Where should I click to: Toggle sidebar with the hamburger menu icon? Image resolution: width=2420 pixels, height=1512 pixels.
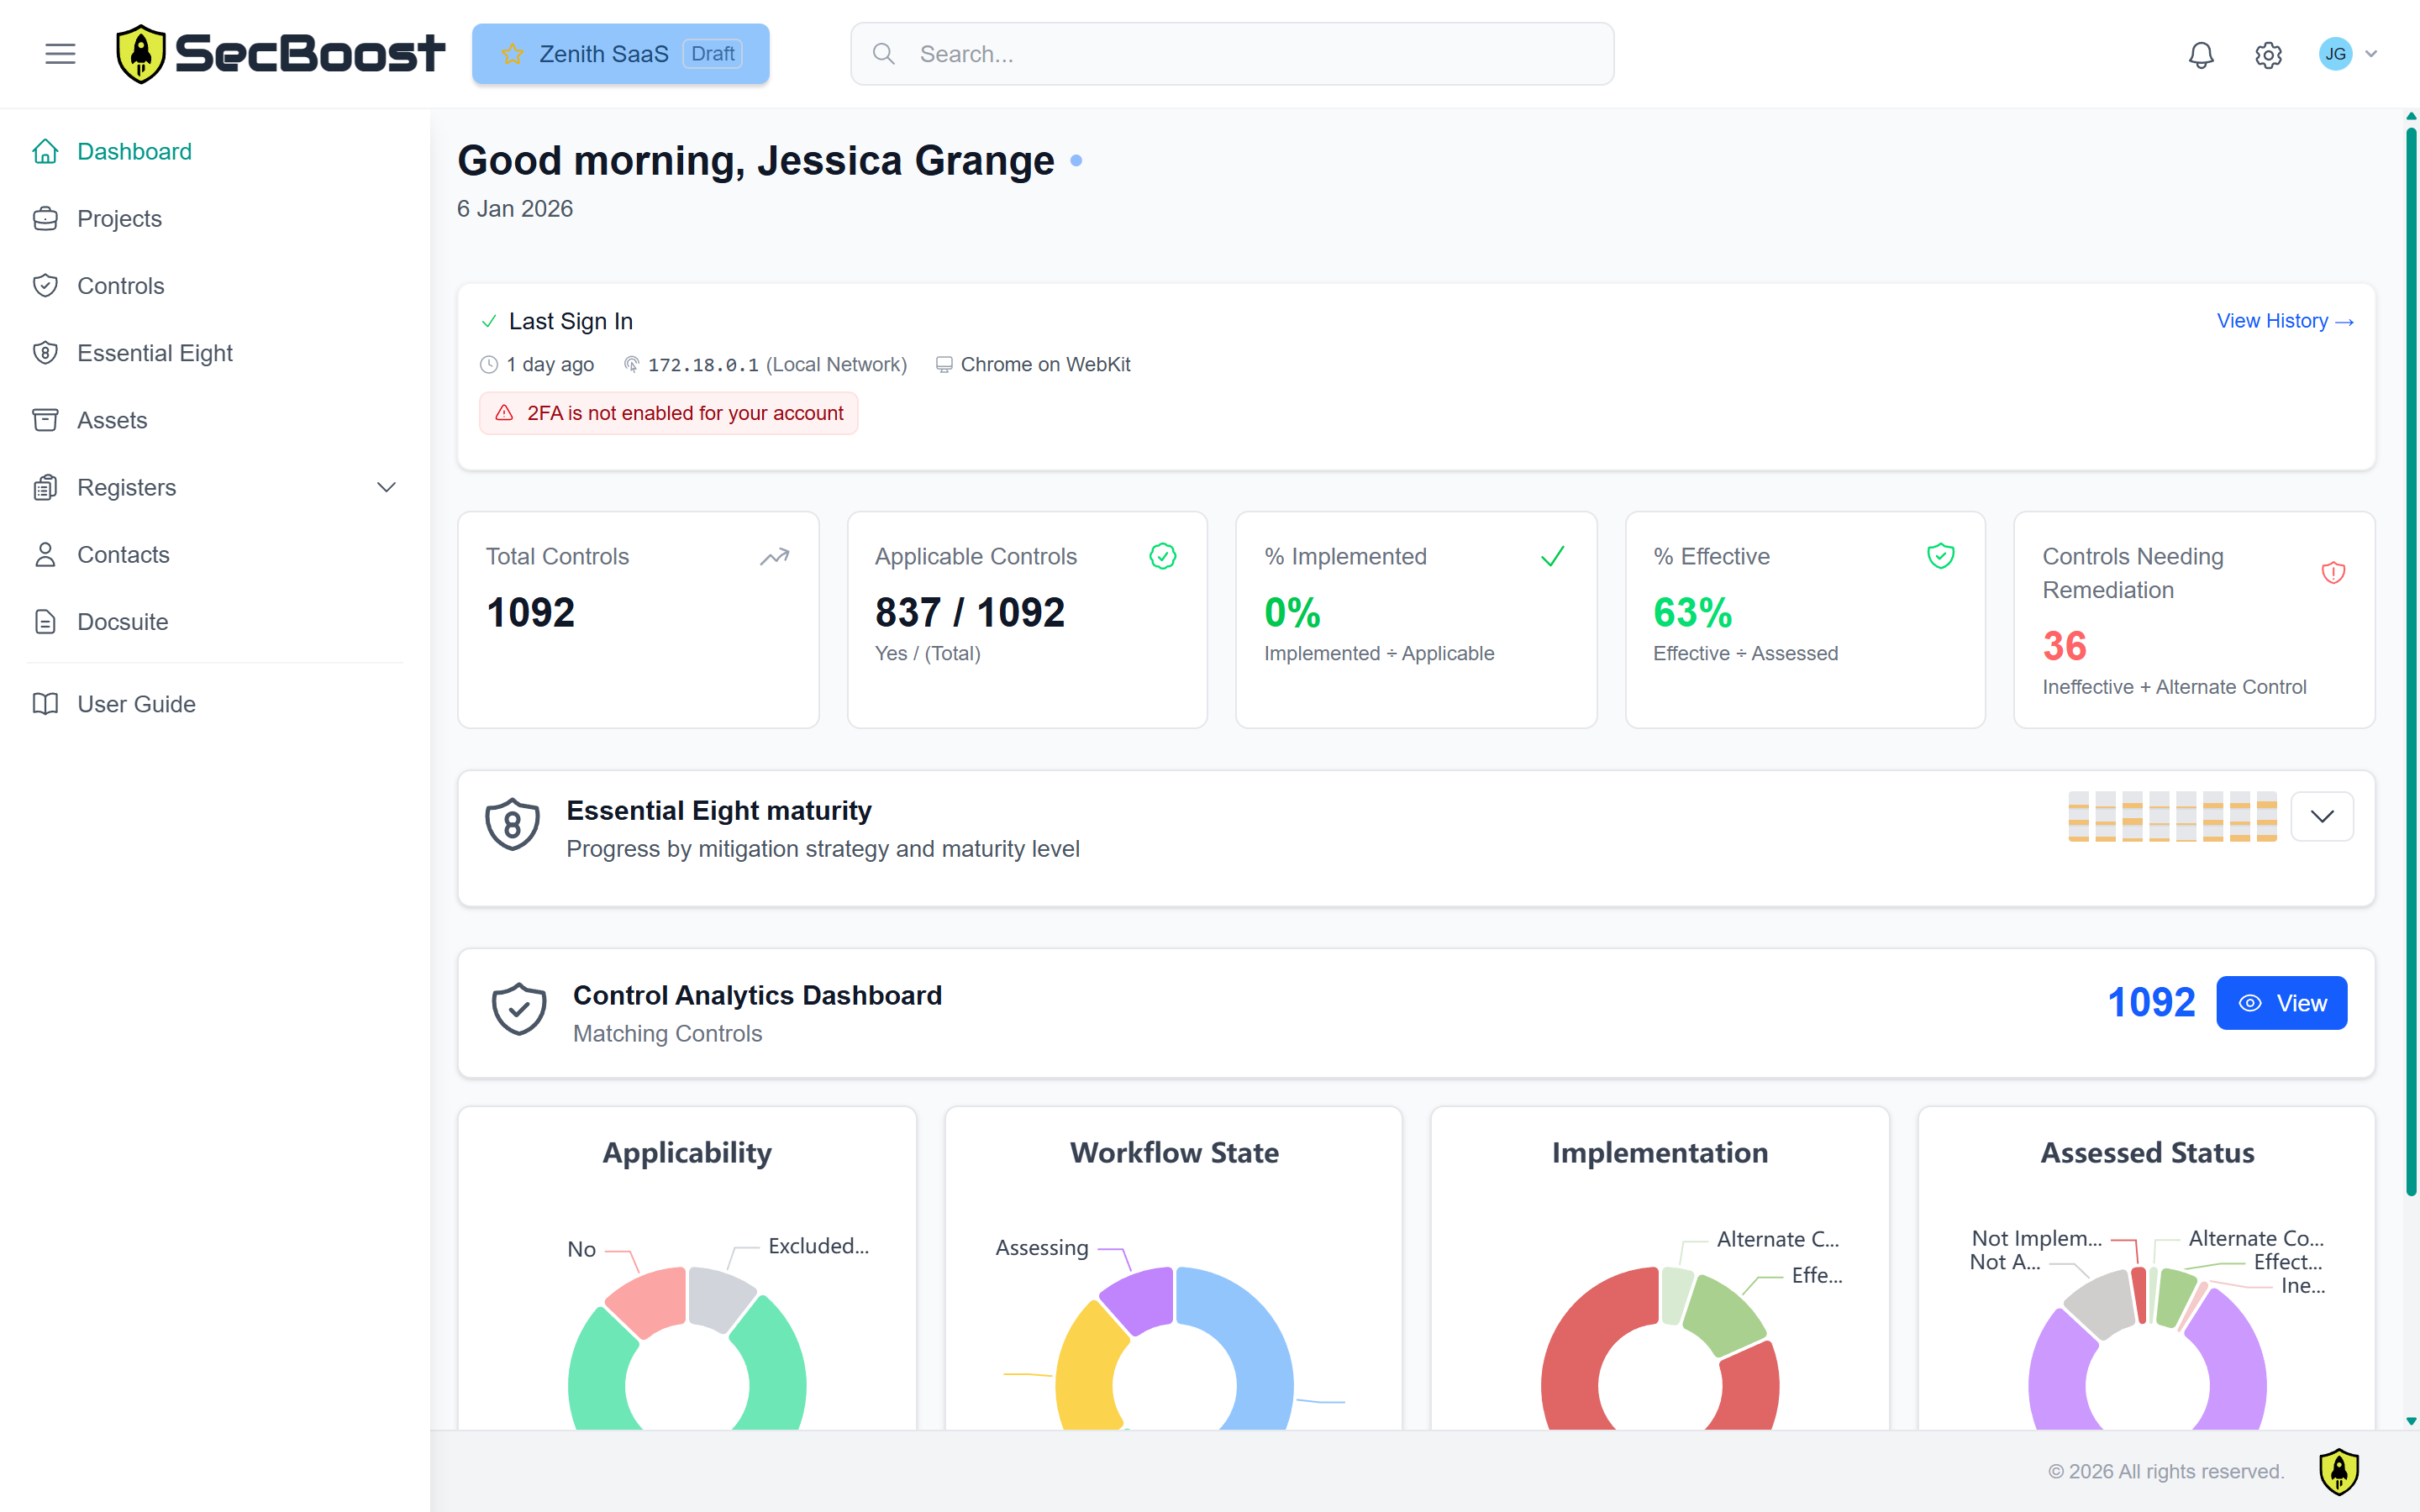pyautogui.click(x=60, y=54)
